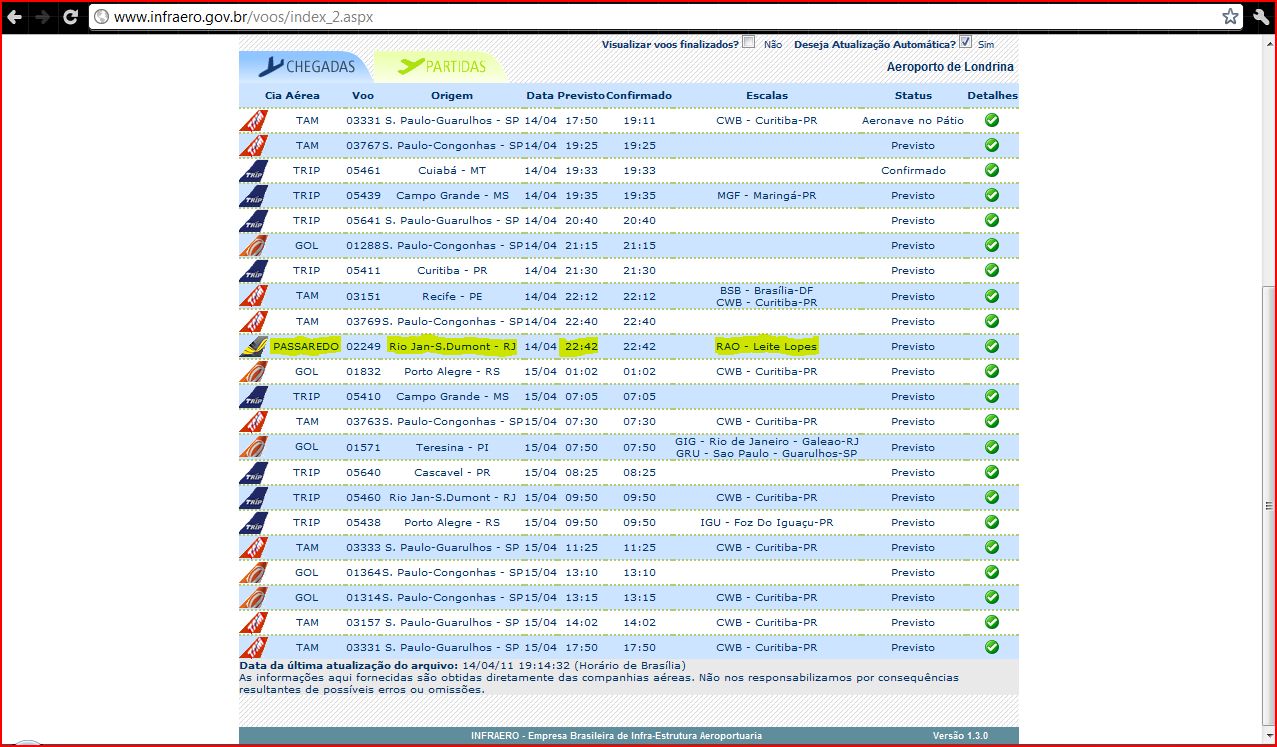Open details icon for TRIP flight 05438
1277x747 pixels.
tap(992, 522)
